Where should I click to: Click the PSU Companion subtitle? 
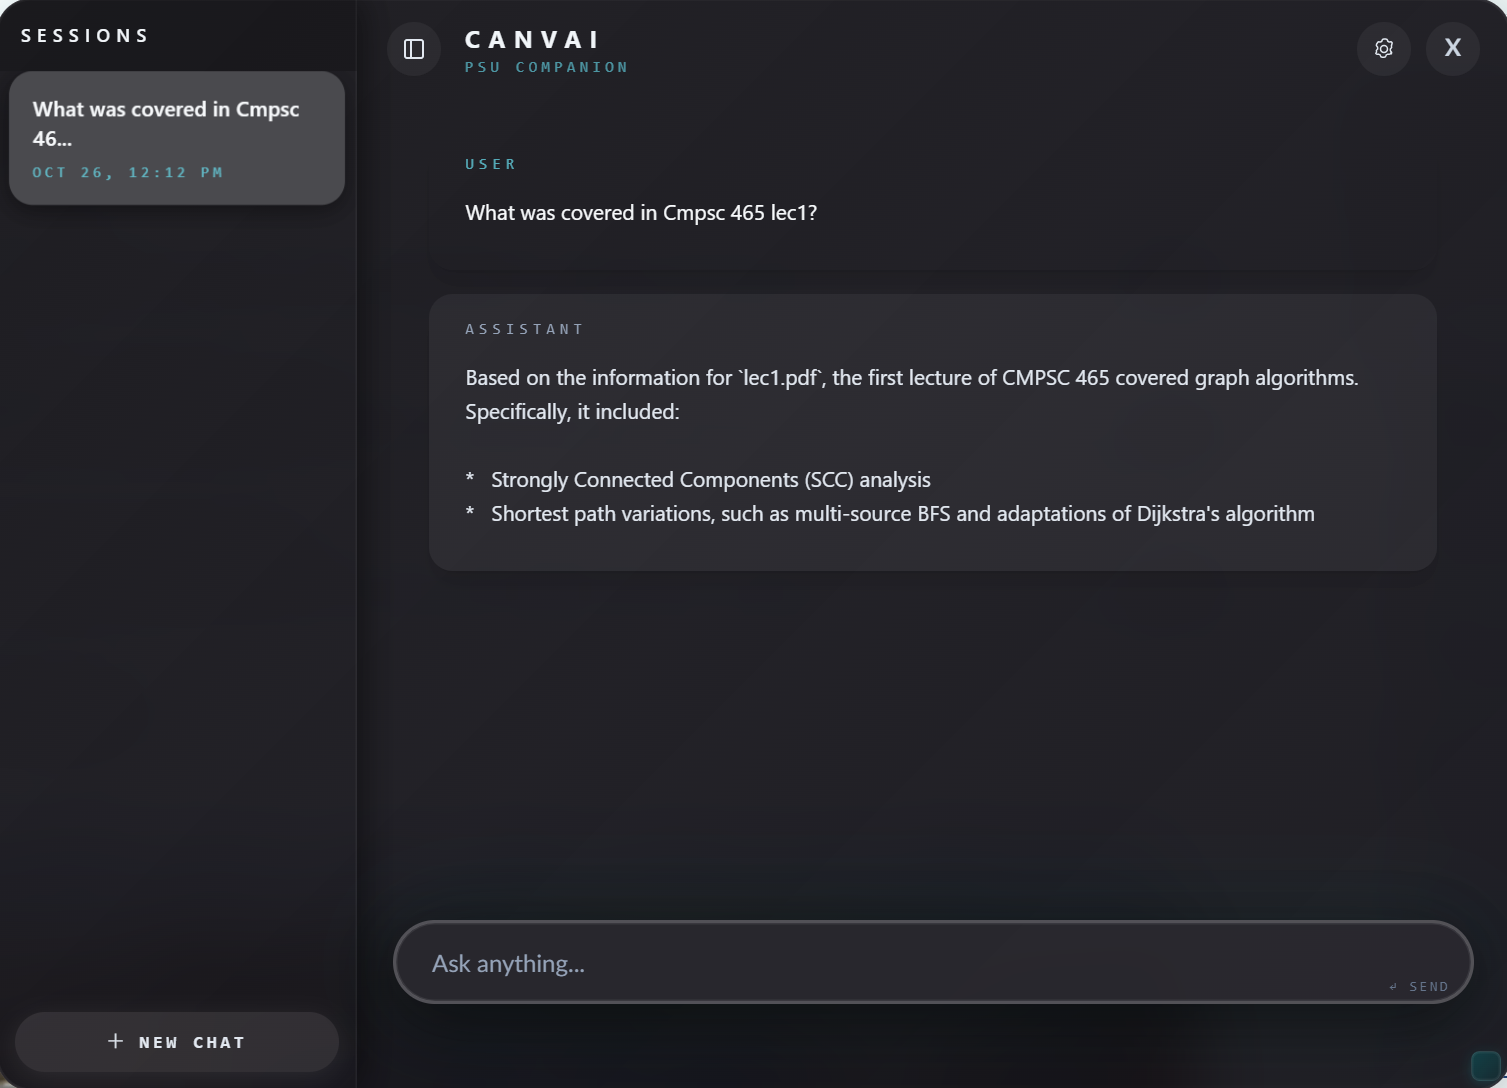click(547, 67)
